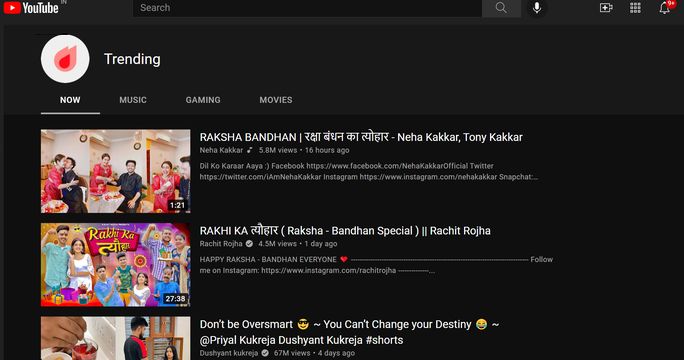Click the '4.5M views' text
This screenshot has width=684, height=360.
277,243
